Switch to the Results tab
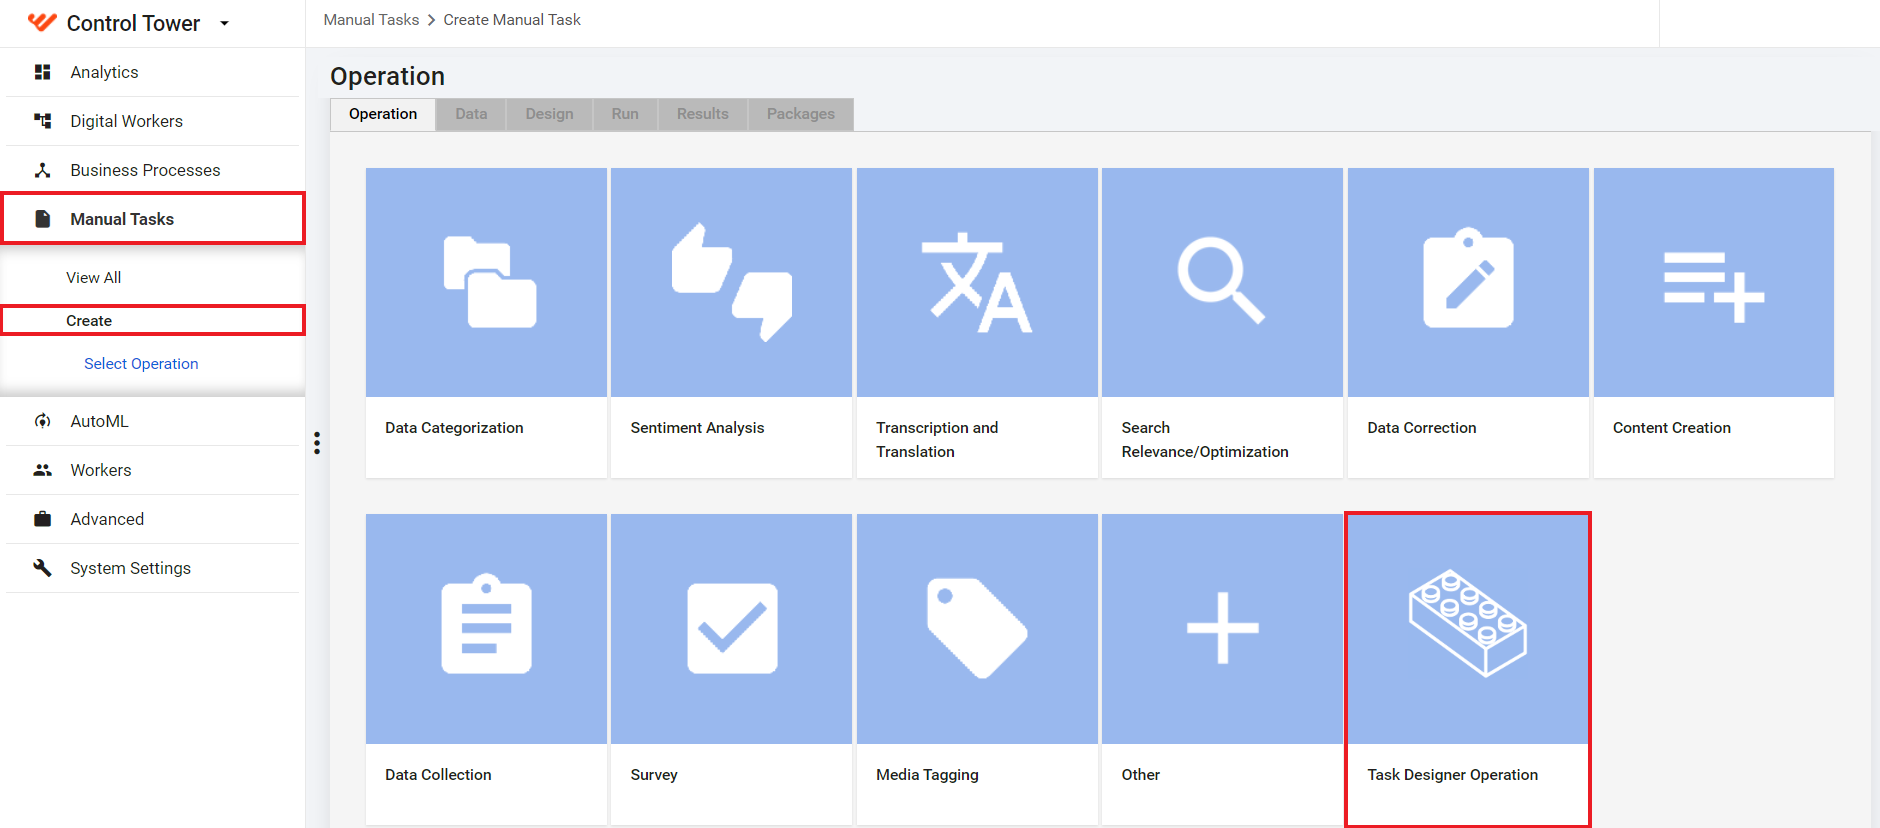The height and width of the screenshot is (828, 1880). click(x=703, y=114)
